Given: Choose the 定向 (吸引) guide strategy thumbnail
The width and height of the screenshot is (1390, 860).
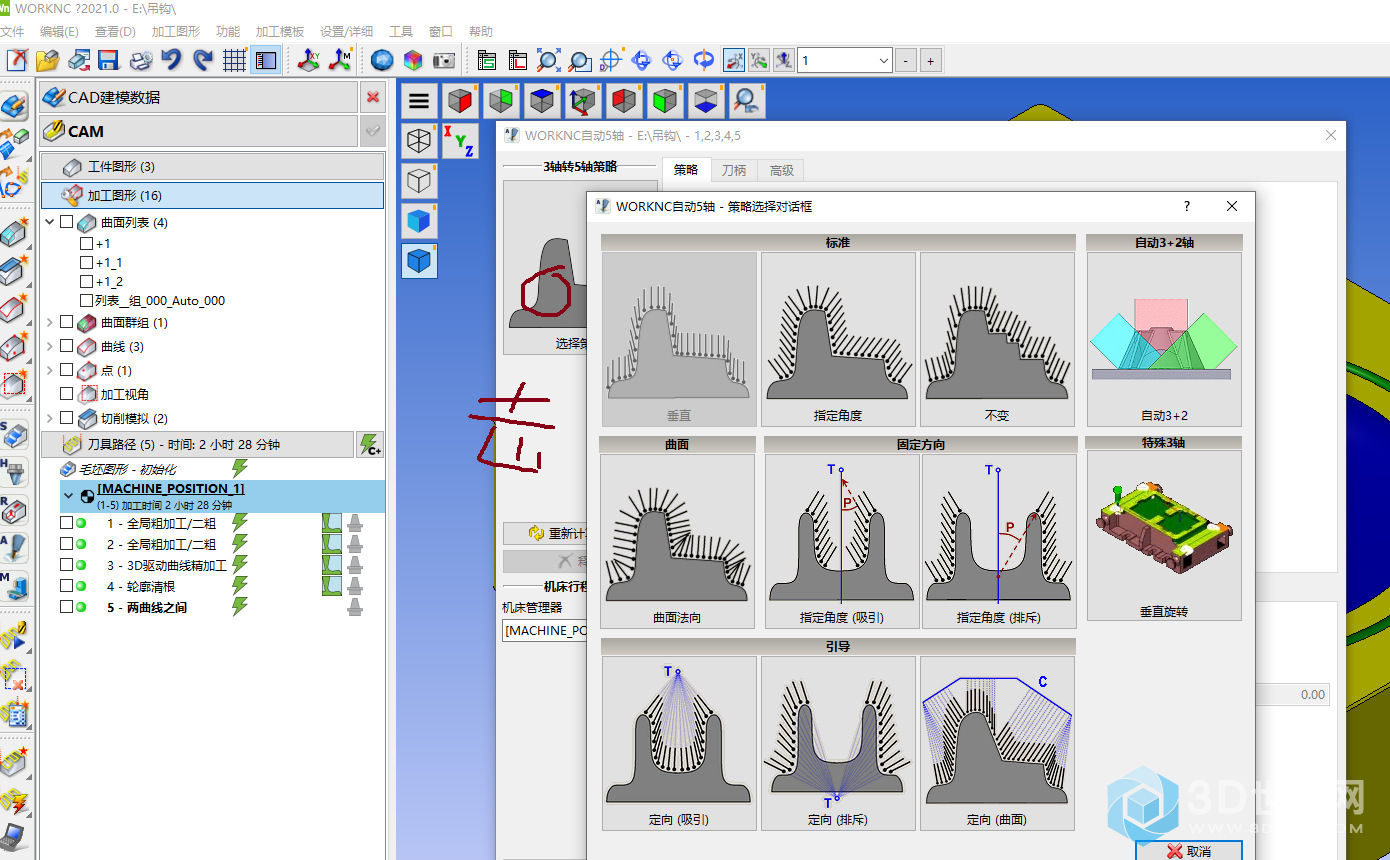Looking at the screenshot, I should point(679,743).
